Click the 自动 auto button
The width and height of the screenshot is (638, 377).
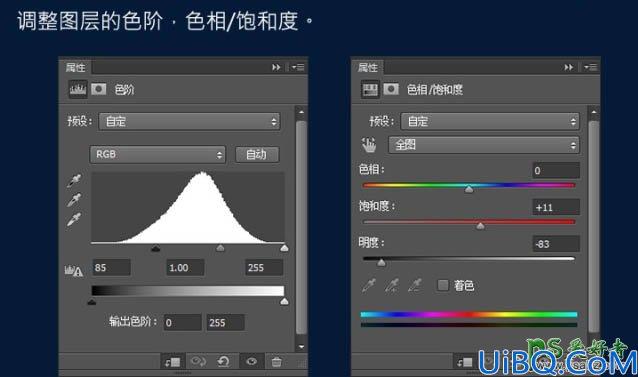(257, 155)
